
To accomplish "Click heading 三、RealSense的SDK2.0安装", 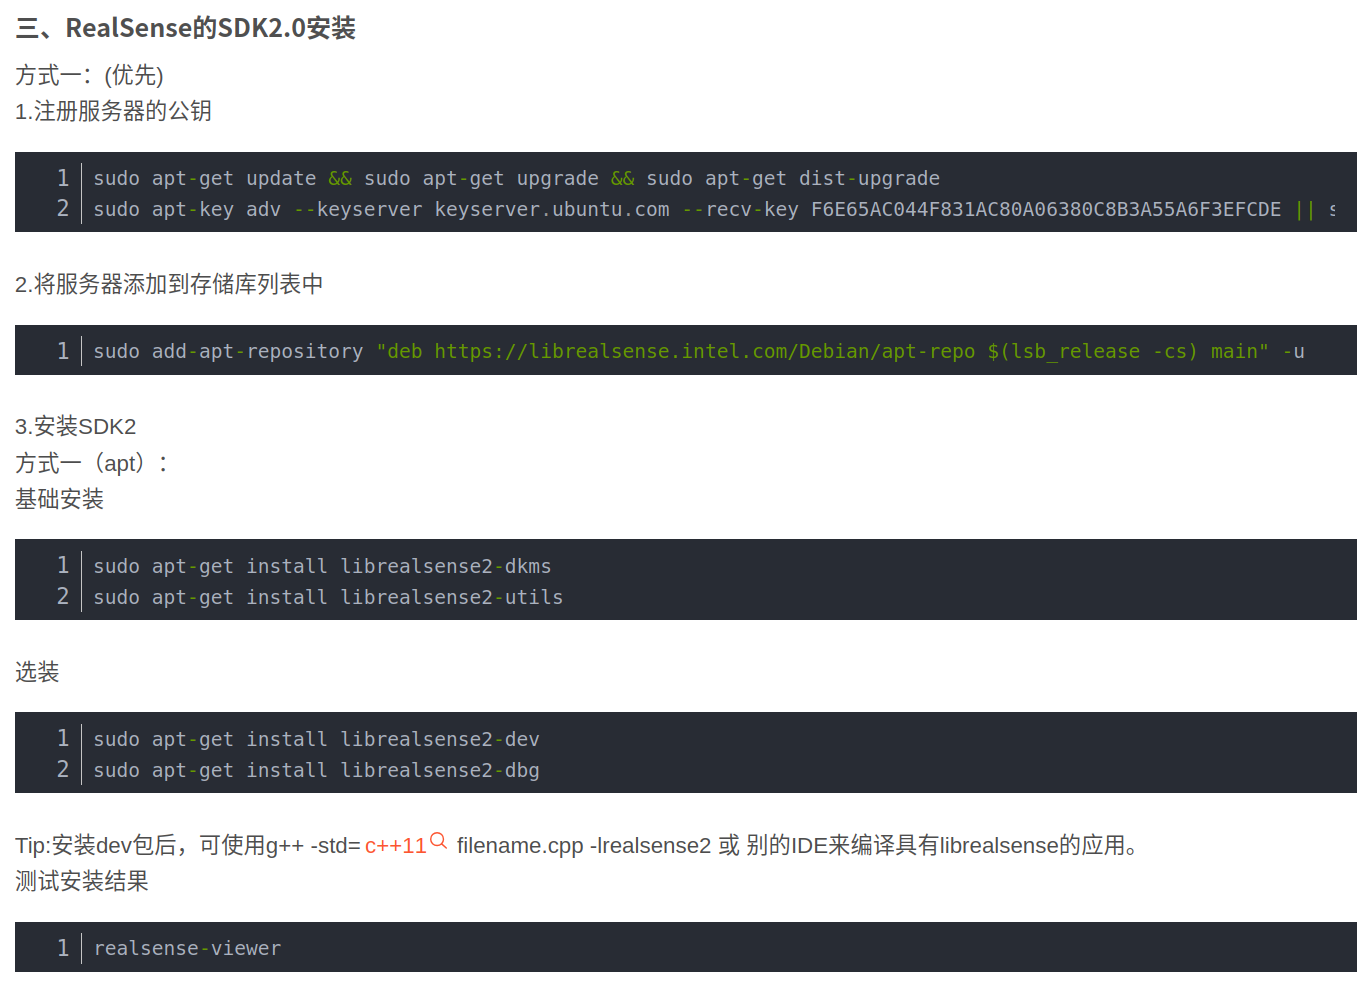I will coord(186,28).
